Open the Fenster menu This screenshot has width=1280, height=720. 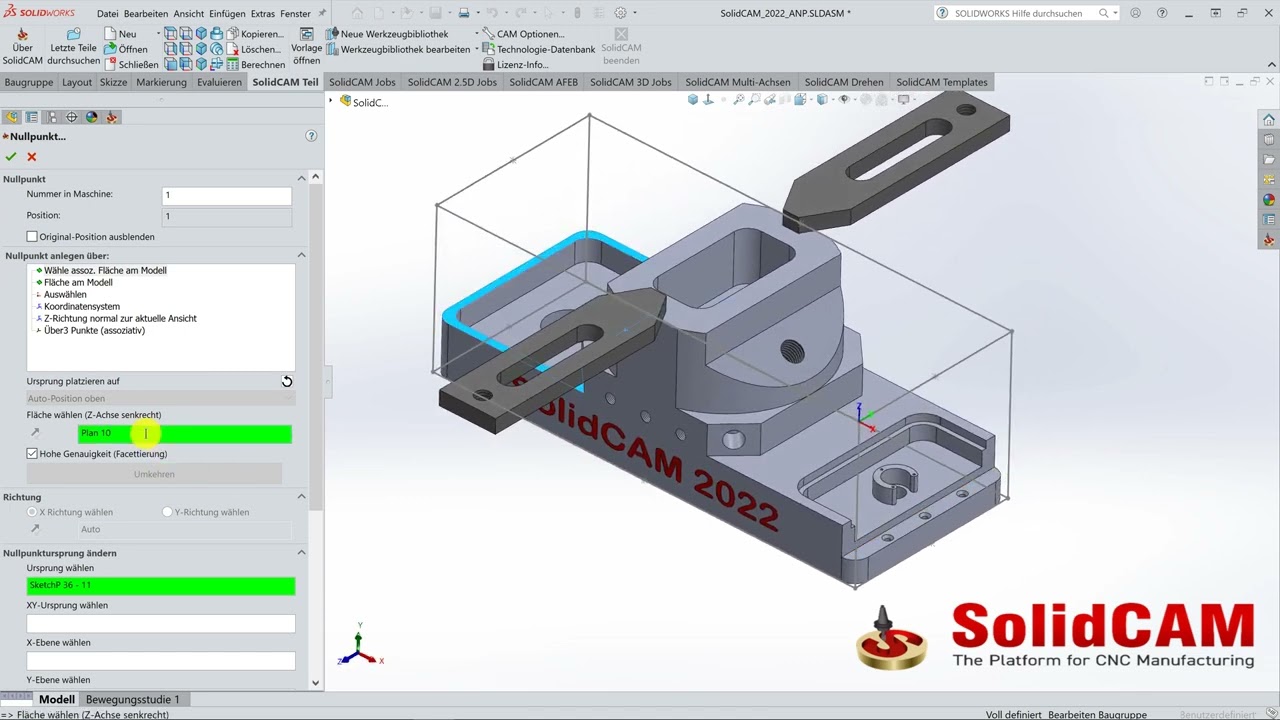[295, 14]
